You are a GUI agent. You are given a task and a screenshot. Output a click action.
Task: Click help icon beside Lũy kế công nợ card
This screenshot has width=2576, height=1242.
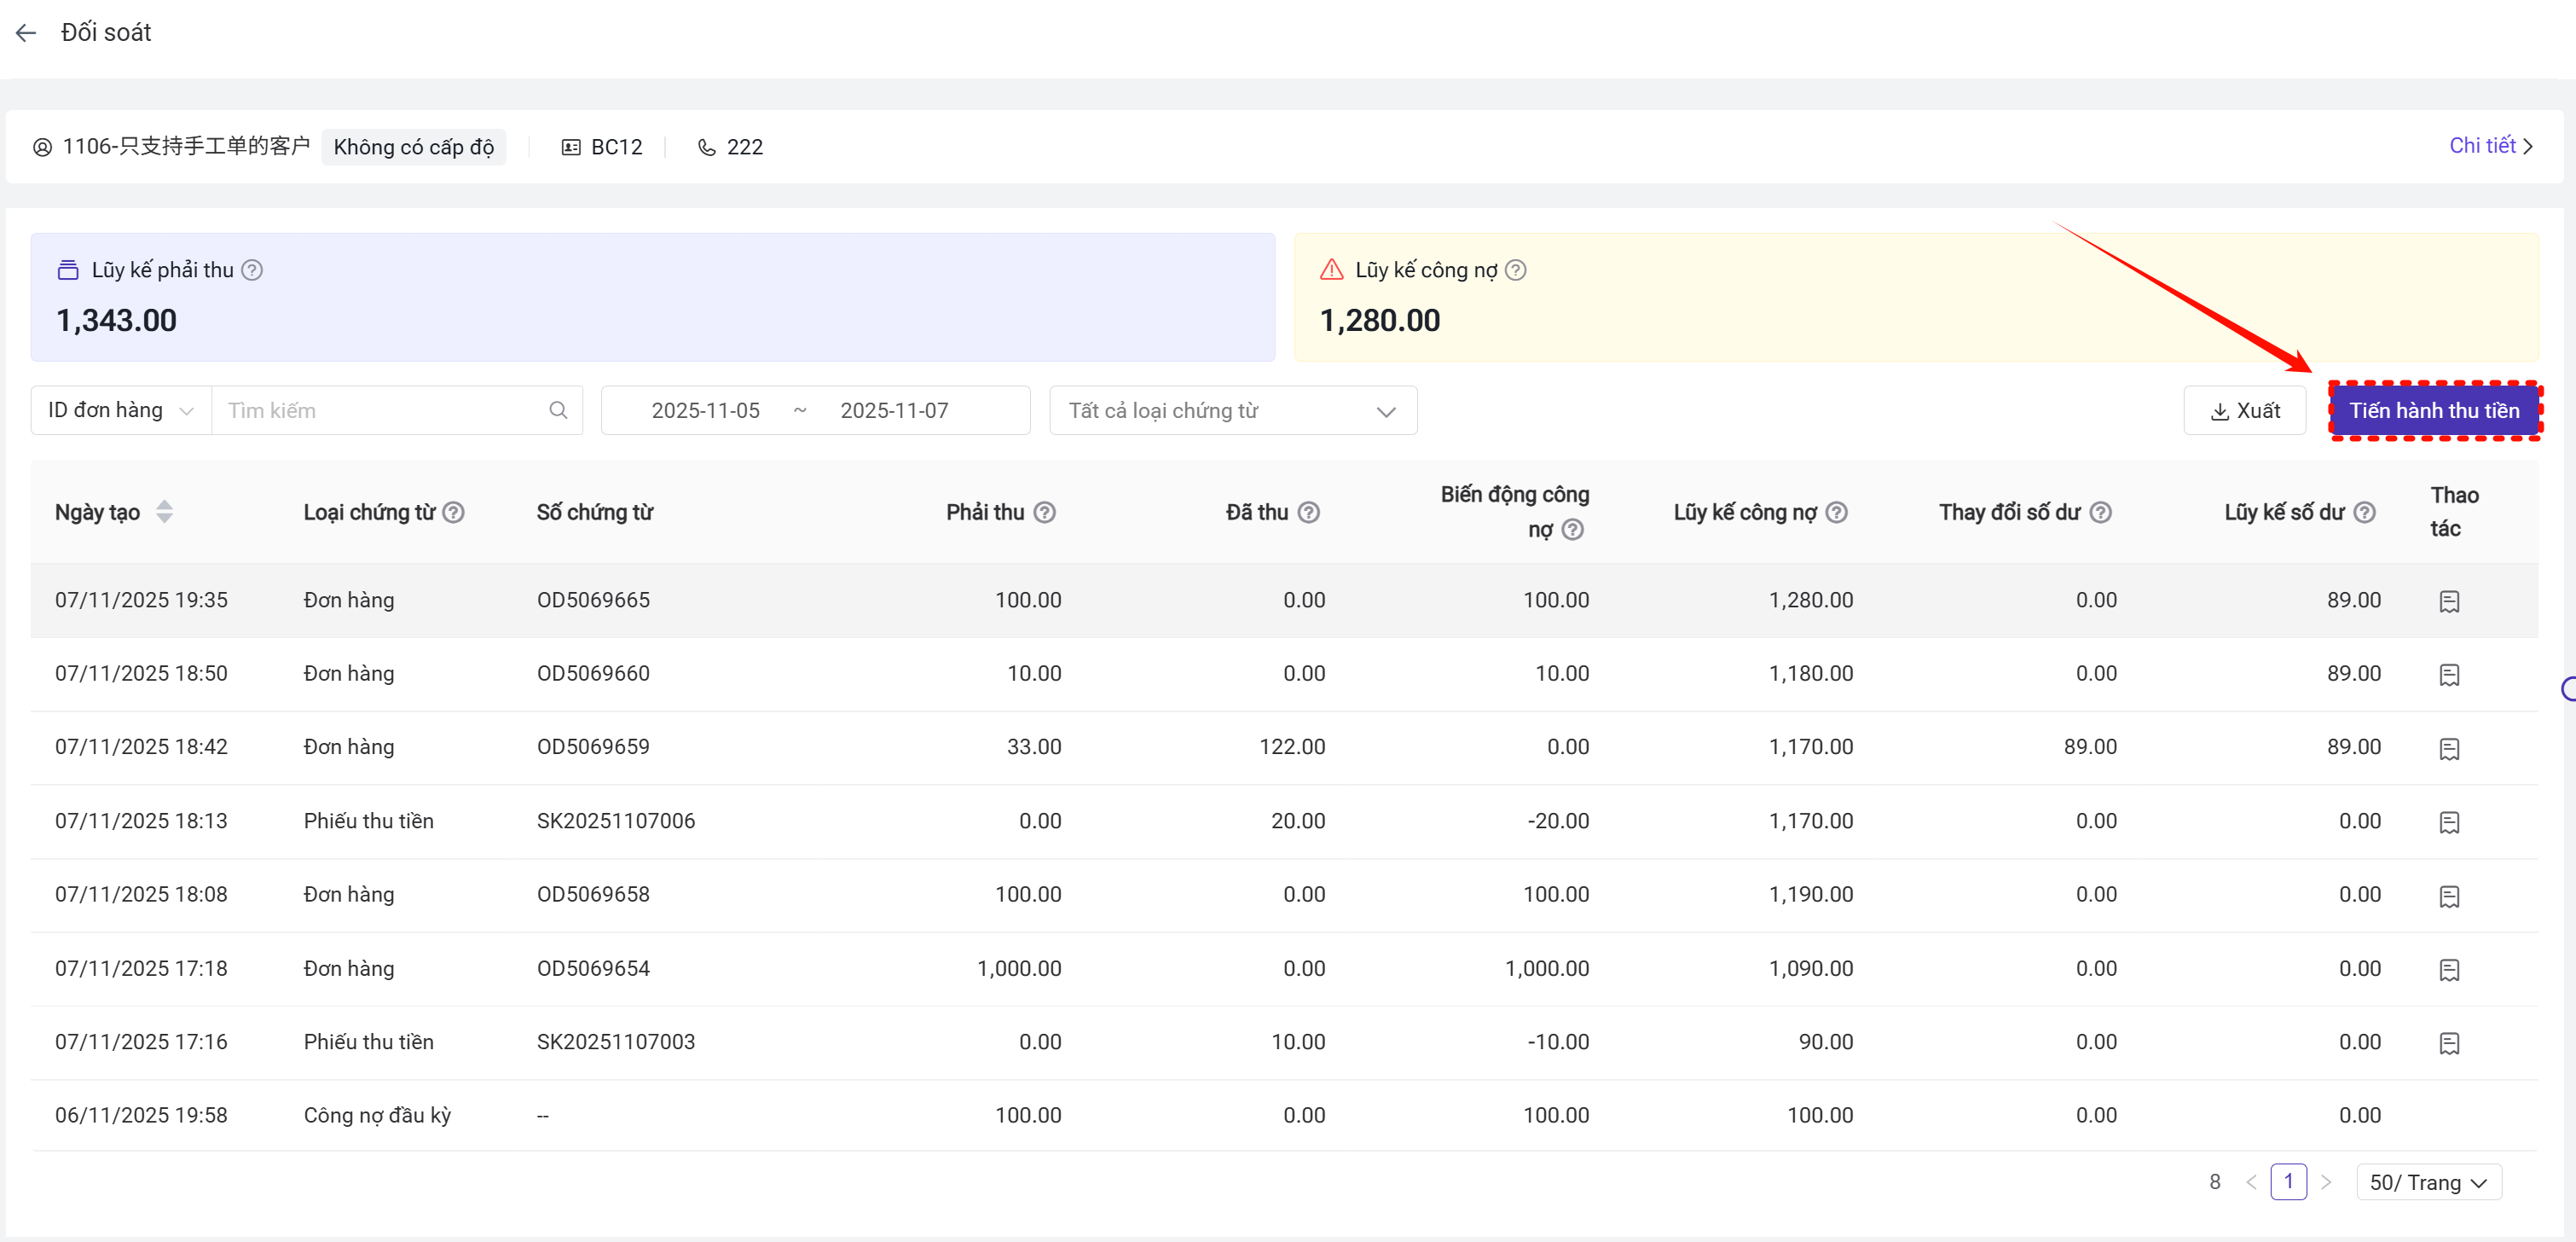pos(1516,270)
